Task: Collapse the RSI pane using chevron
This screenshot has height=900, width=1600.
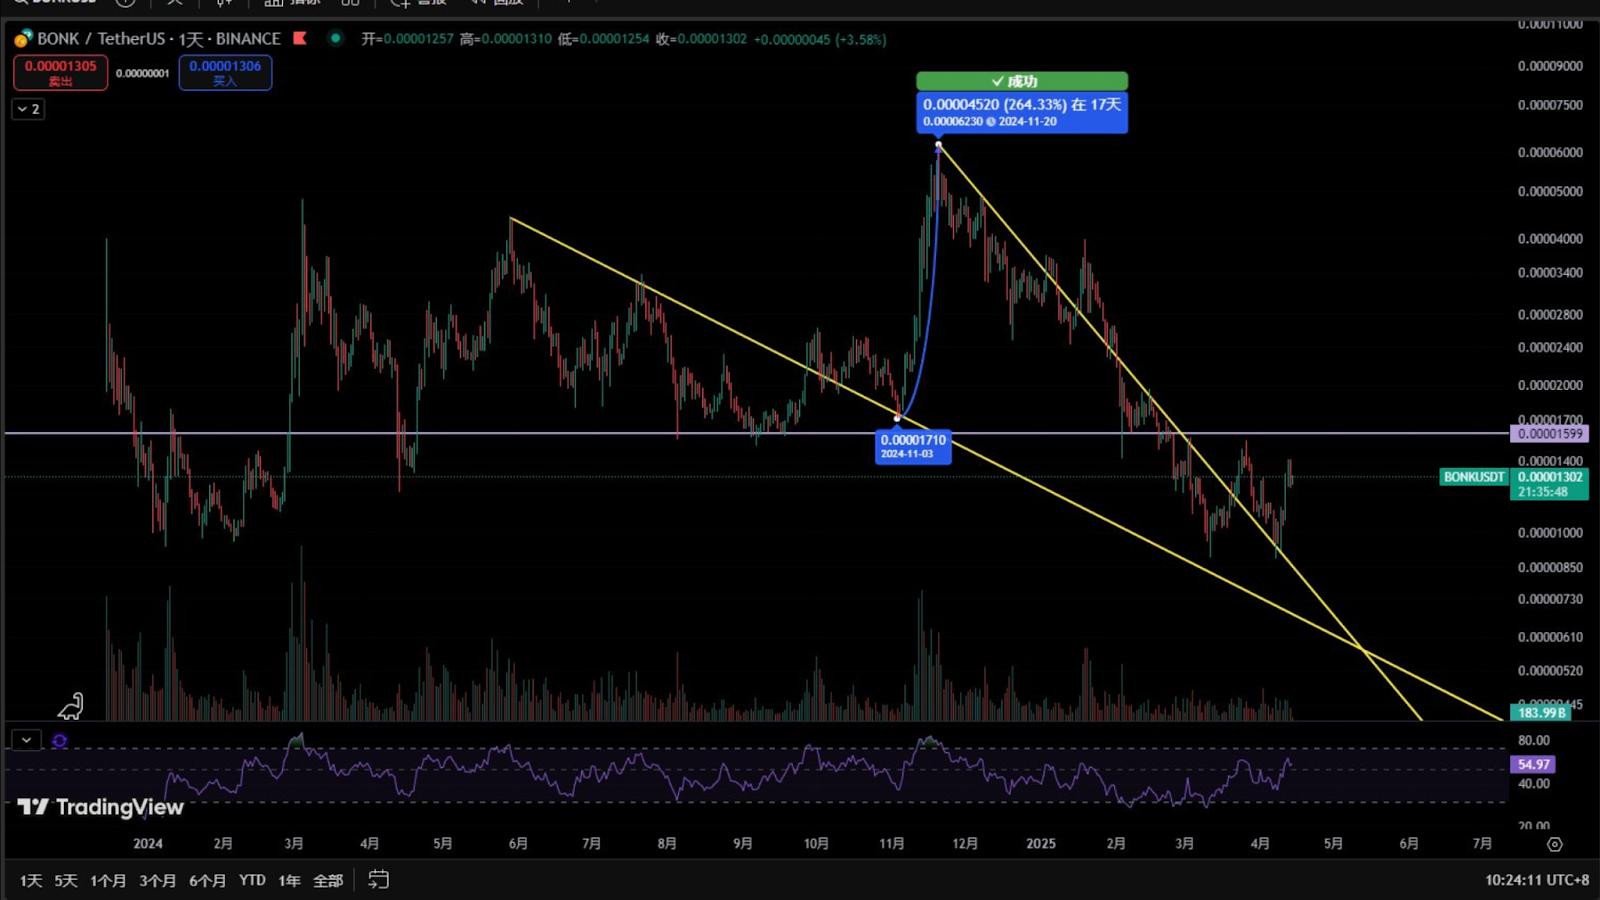Action: point(26,740)
